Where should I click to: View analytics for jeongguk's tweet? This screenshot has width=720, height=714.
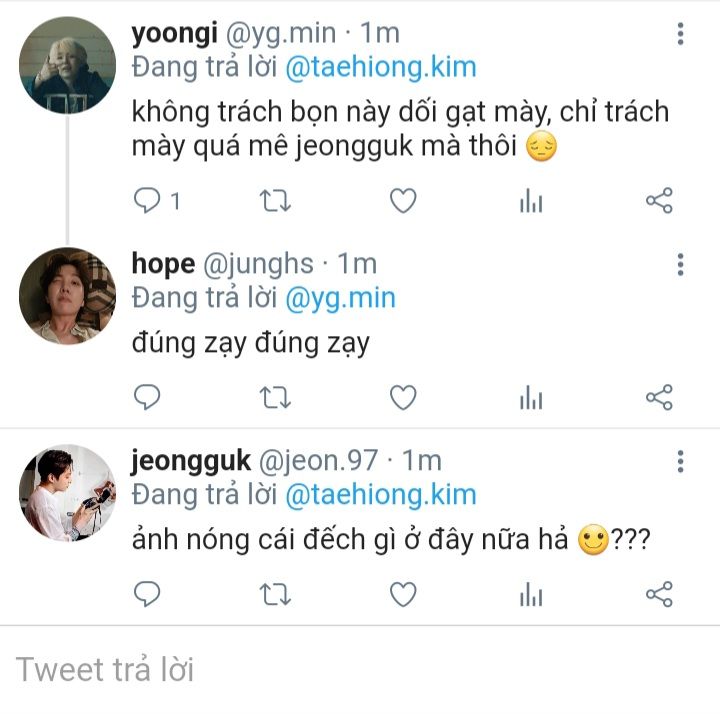pos(530,595)
